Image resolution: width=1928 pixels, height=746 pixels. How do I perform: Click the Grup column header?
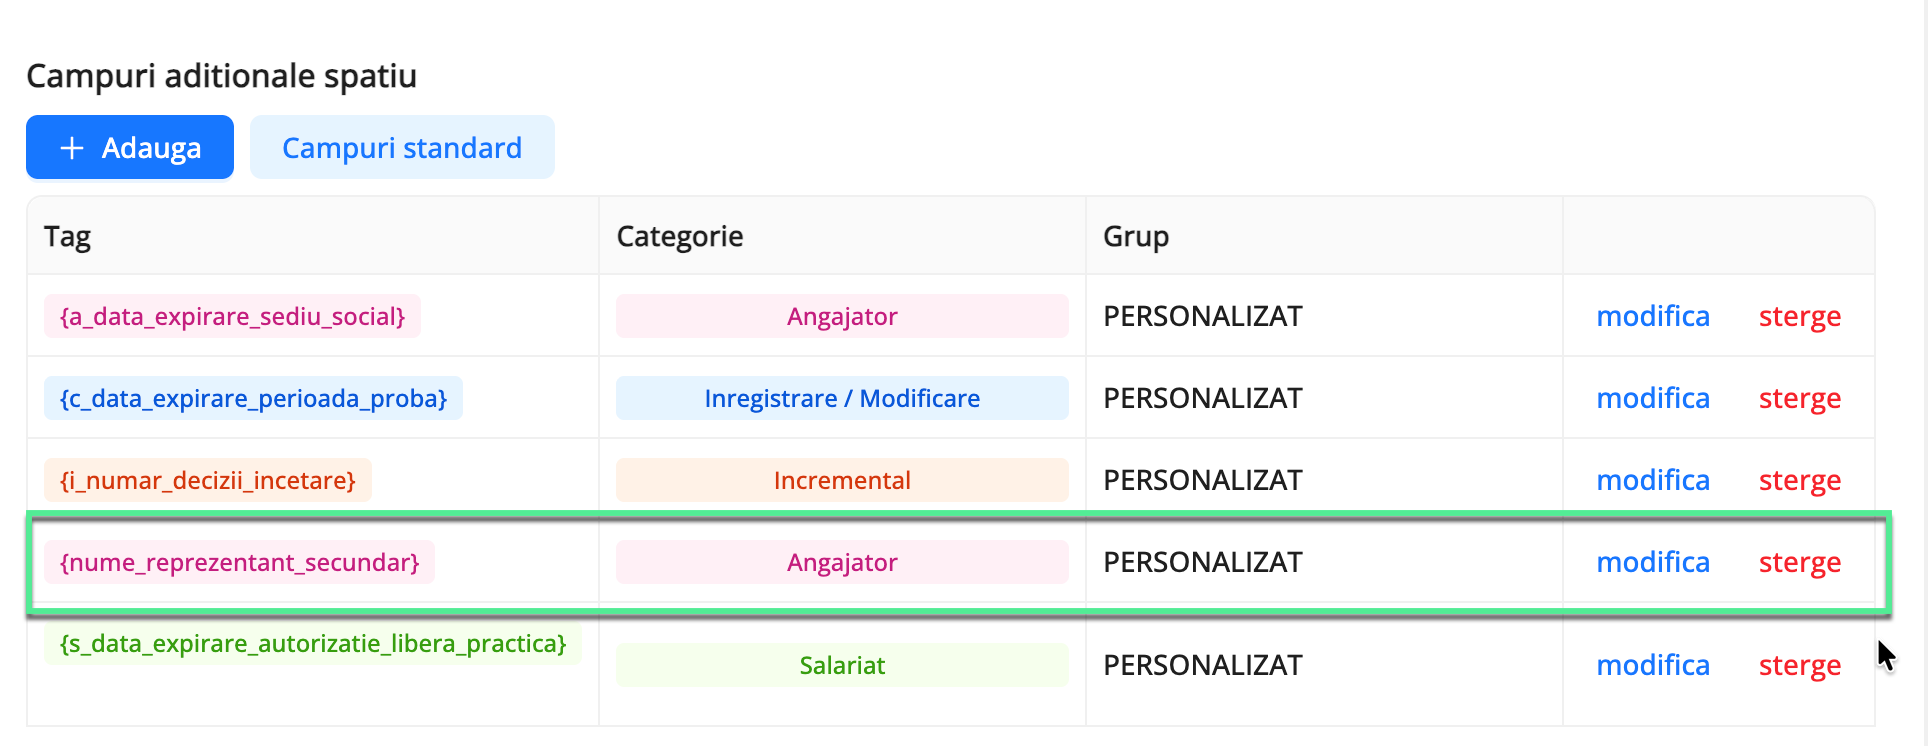coord(1135,236)
